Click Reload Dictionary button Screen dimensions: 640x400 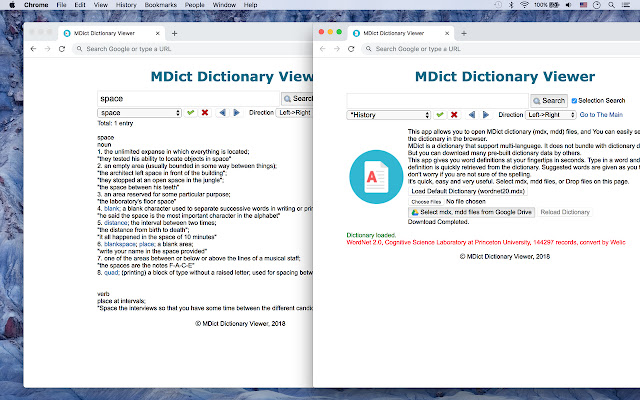[565, 212]
